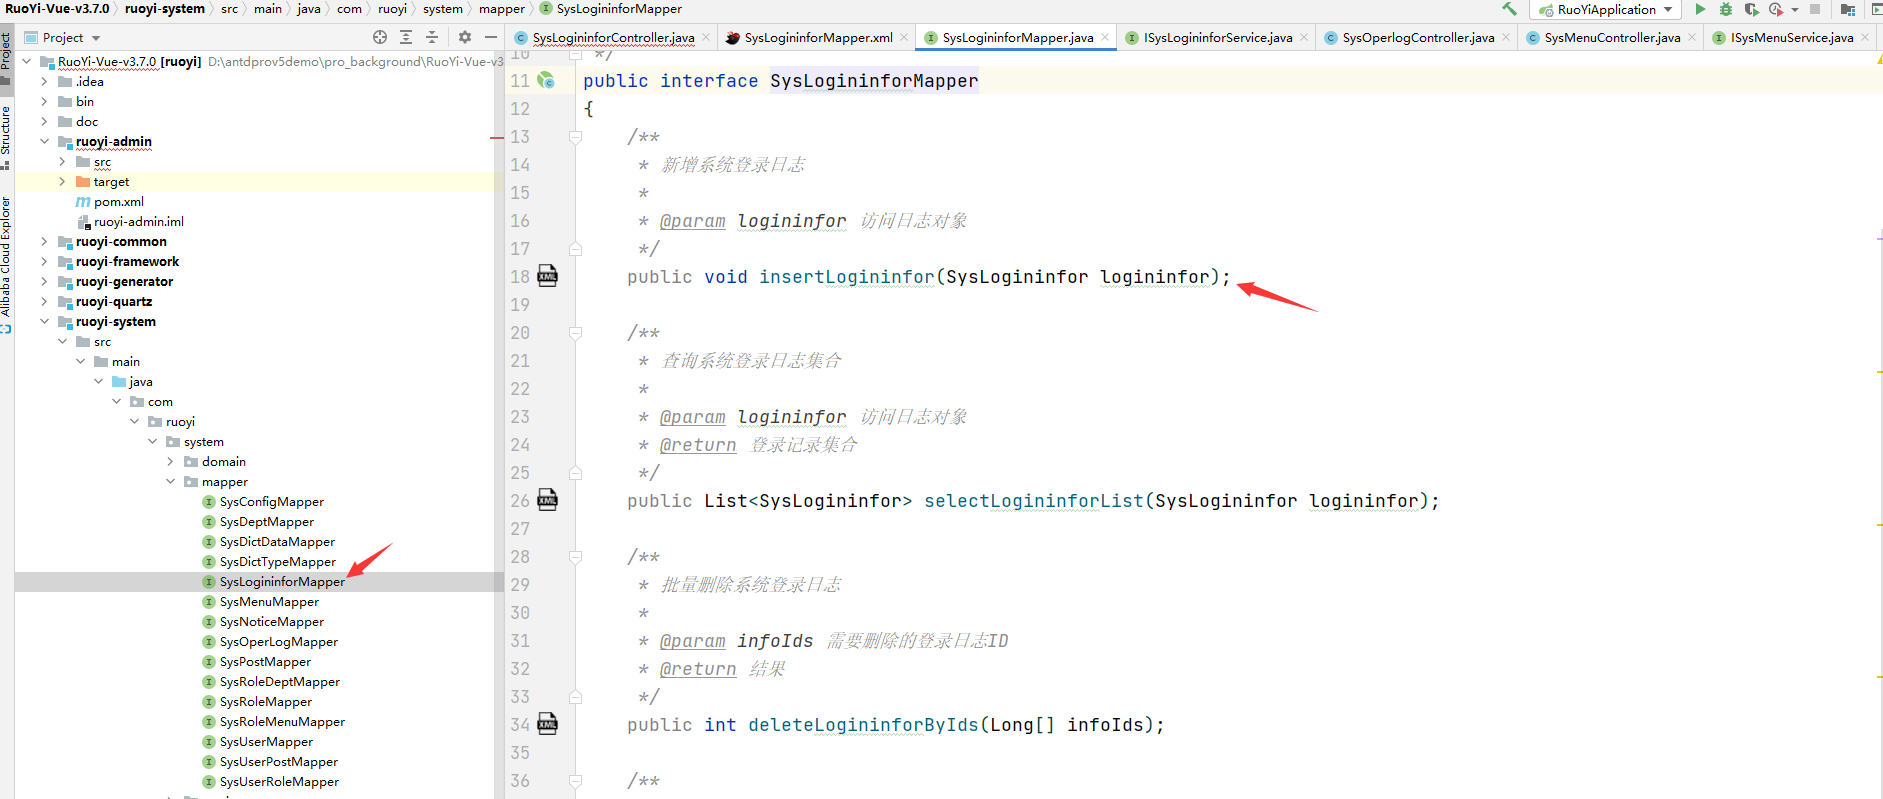1883x799 pixels.
Task: Open the vertical Project tool window tab
Action: [x=6, y=58]
